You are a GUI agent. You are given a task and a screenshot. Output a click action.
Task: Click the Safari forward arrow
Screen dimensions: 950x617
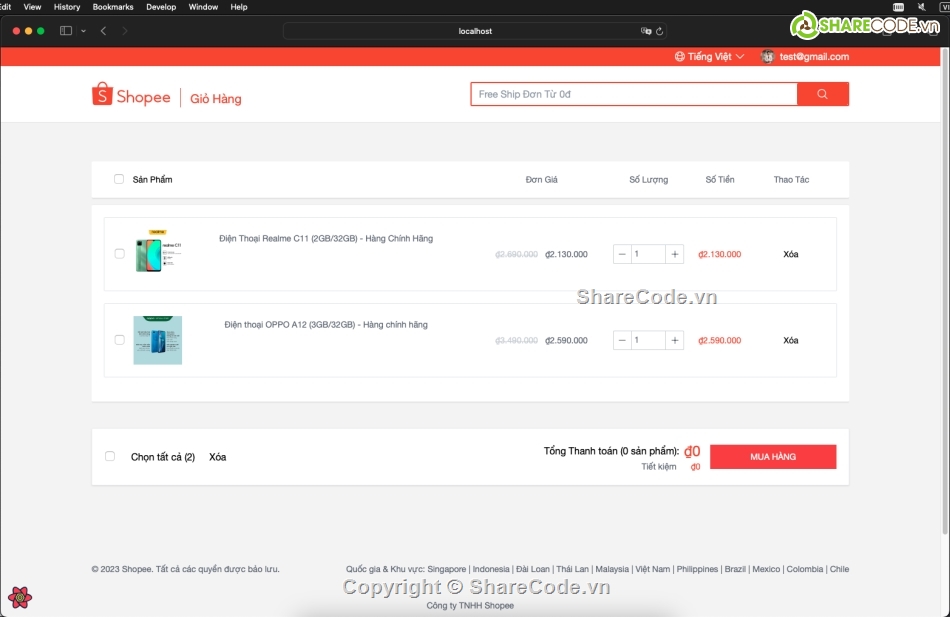(x=125, y=31)
